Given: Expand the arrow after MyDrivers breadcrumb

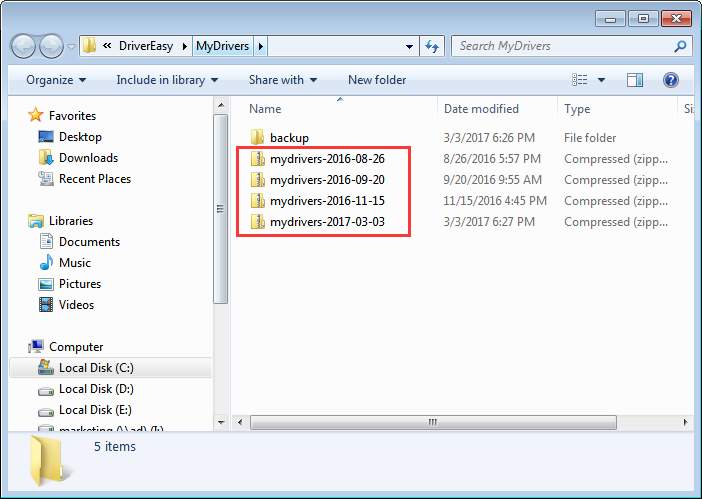Looking at the screenshot, I should [x=261, y=46].
